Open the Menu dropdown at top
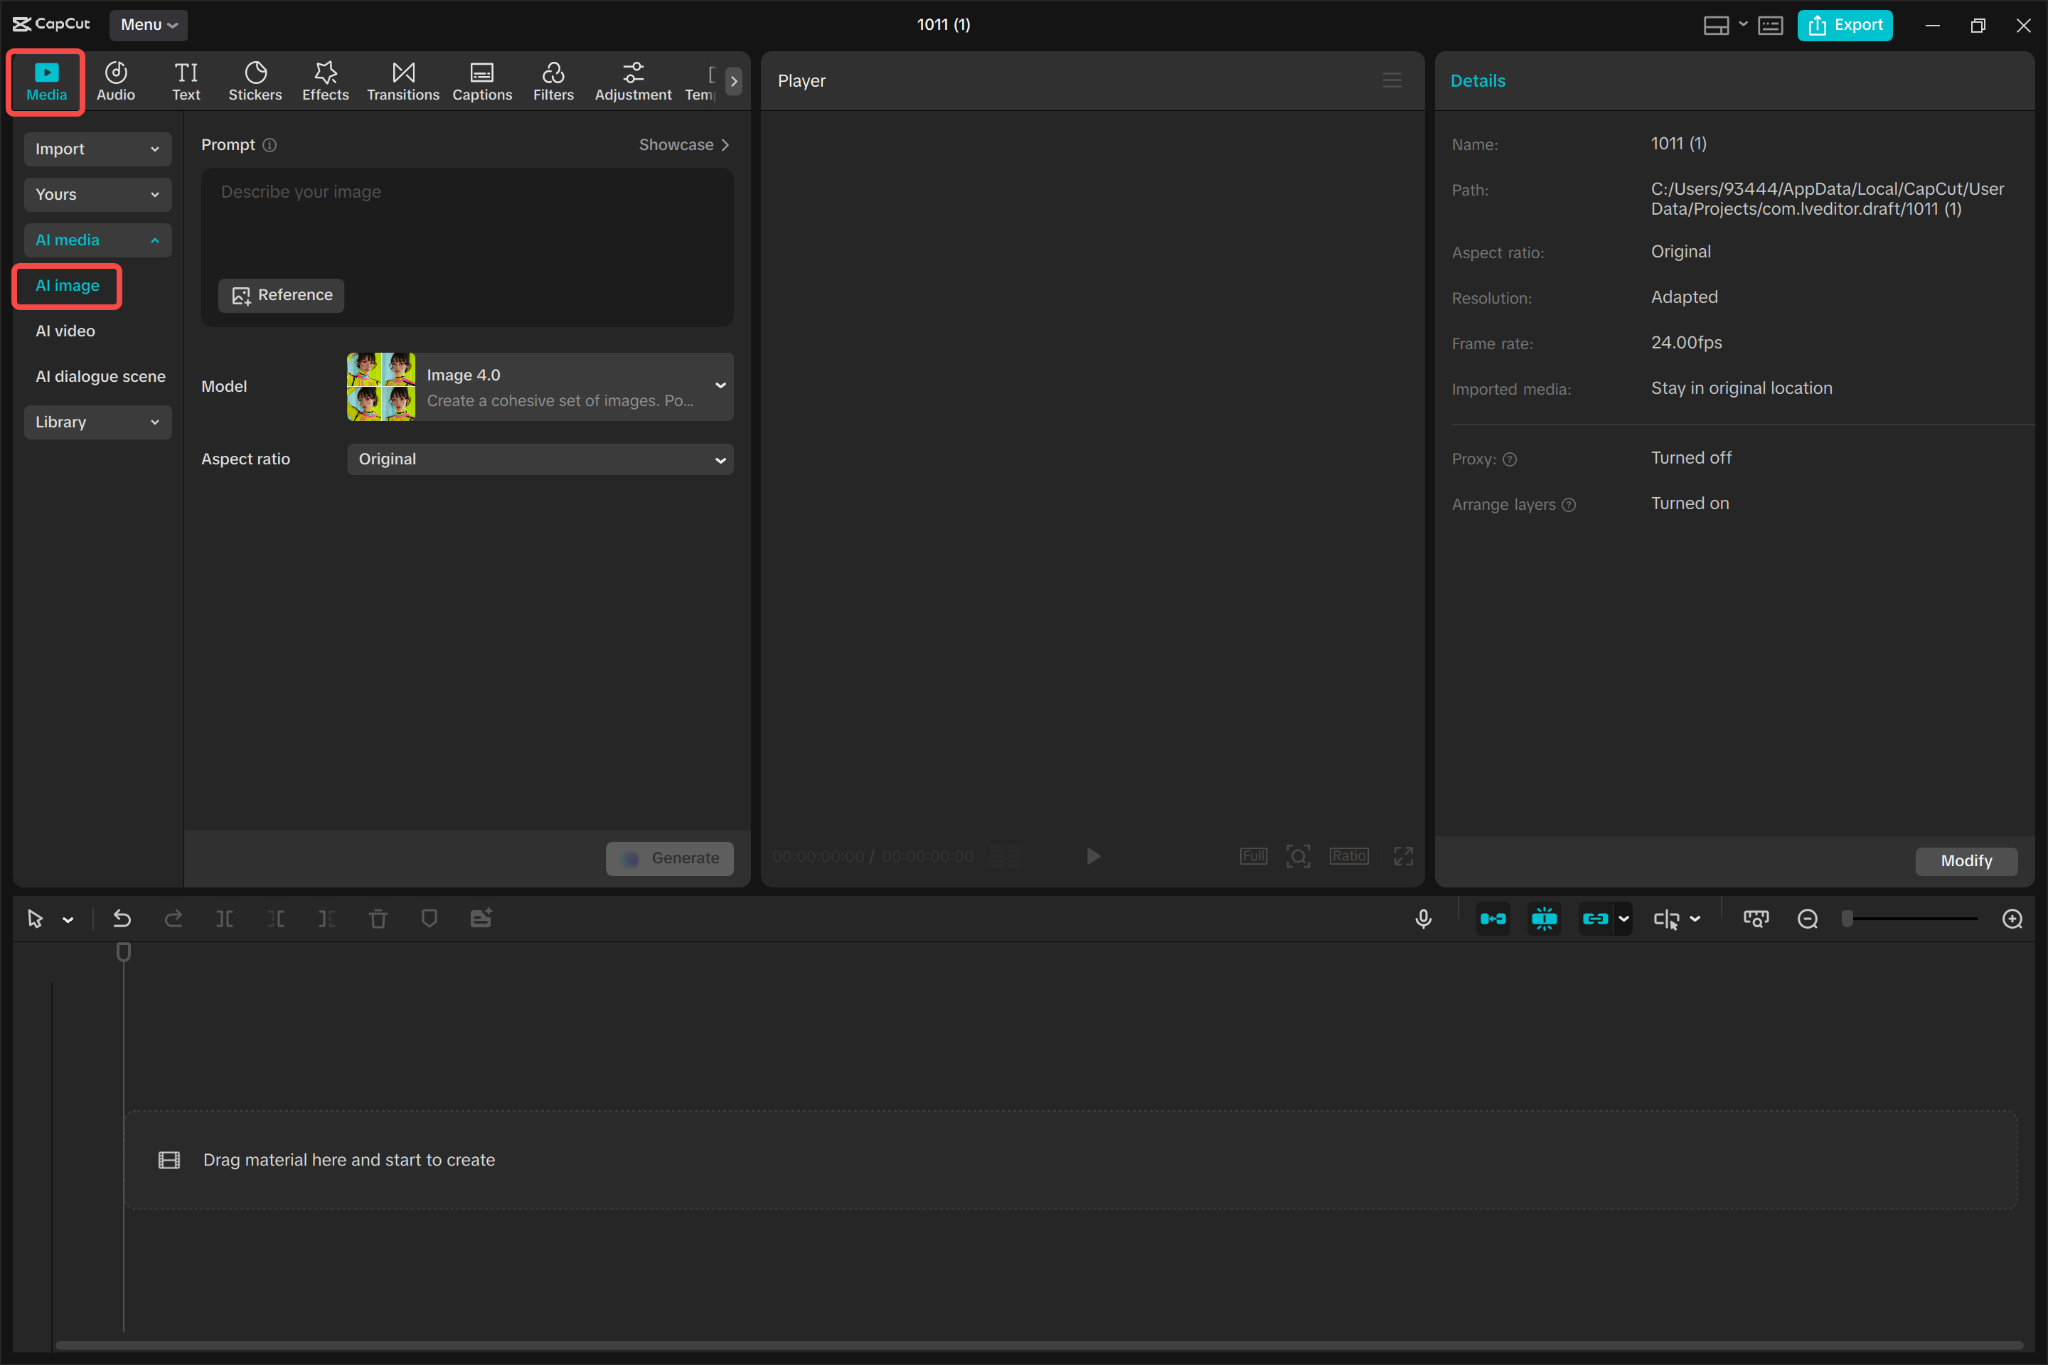The image size is (2048, 1365). pos(148,24)
